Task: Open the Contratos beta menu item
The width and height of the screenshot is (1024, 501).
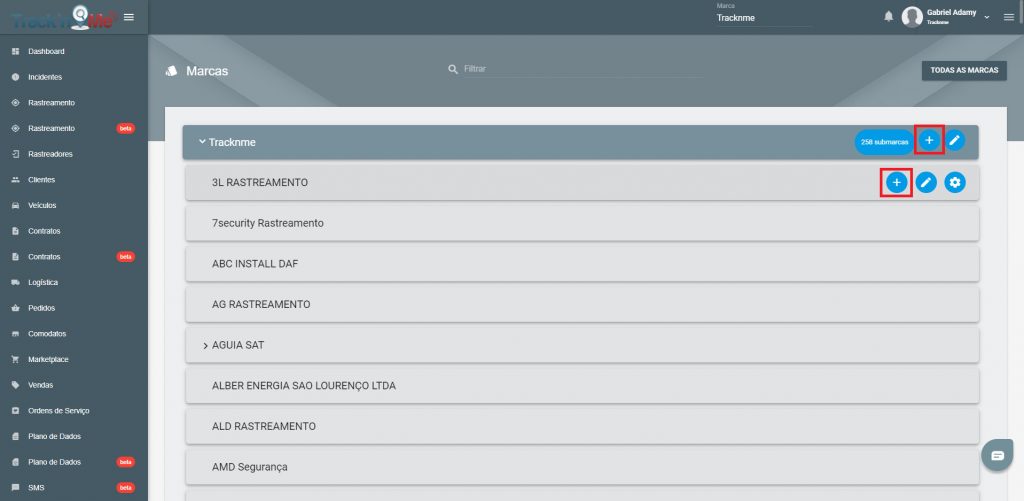Action: point(74,257)
